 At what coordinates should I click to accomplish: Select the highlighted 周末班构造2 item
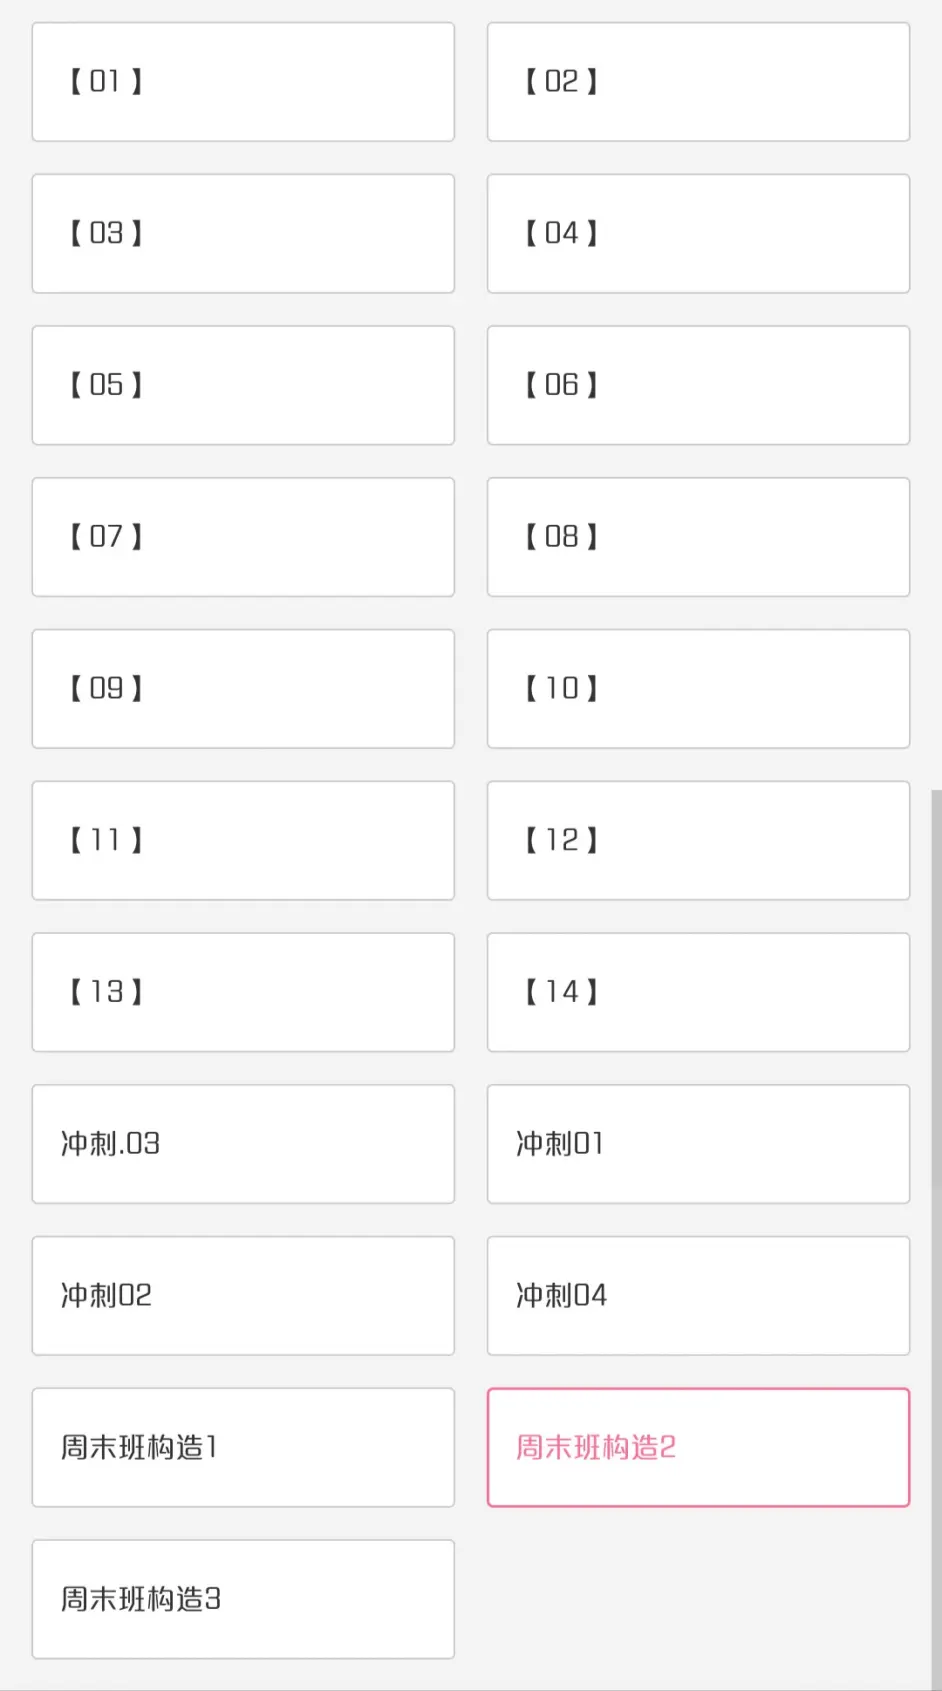[698, 1447]
